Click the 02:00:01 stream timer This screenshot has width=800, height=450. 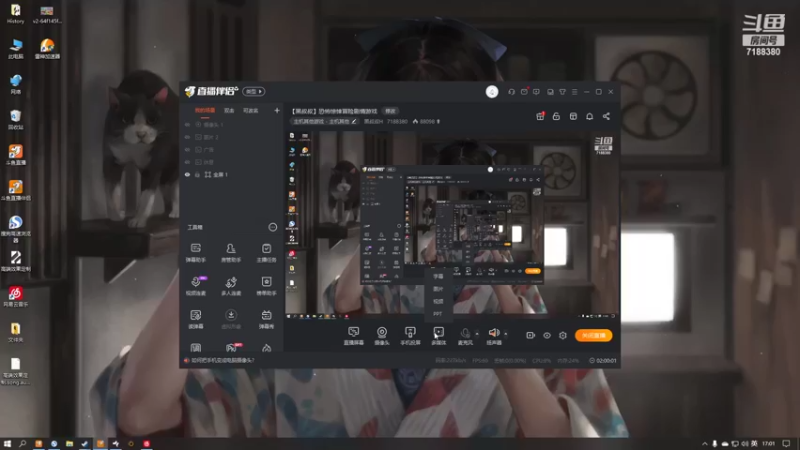coord(603,360)
